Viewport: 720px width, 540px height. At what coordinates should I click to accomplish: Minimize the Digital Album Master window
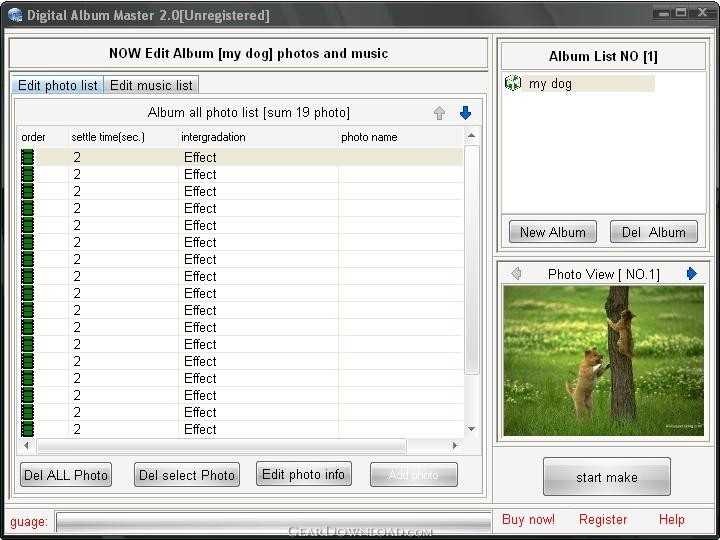(x=663, y=13)
